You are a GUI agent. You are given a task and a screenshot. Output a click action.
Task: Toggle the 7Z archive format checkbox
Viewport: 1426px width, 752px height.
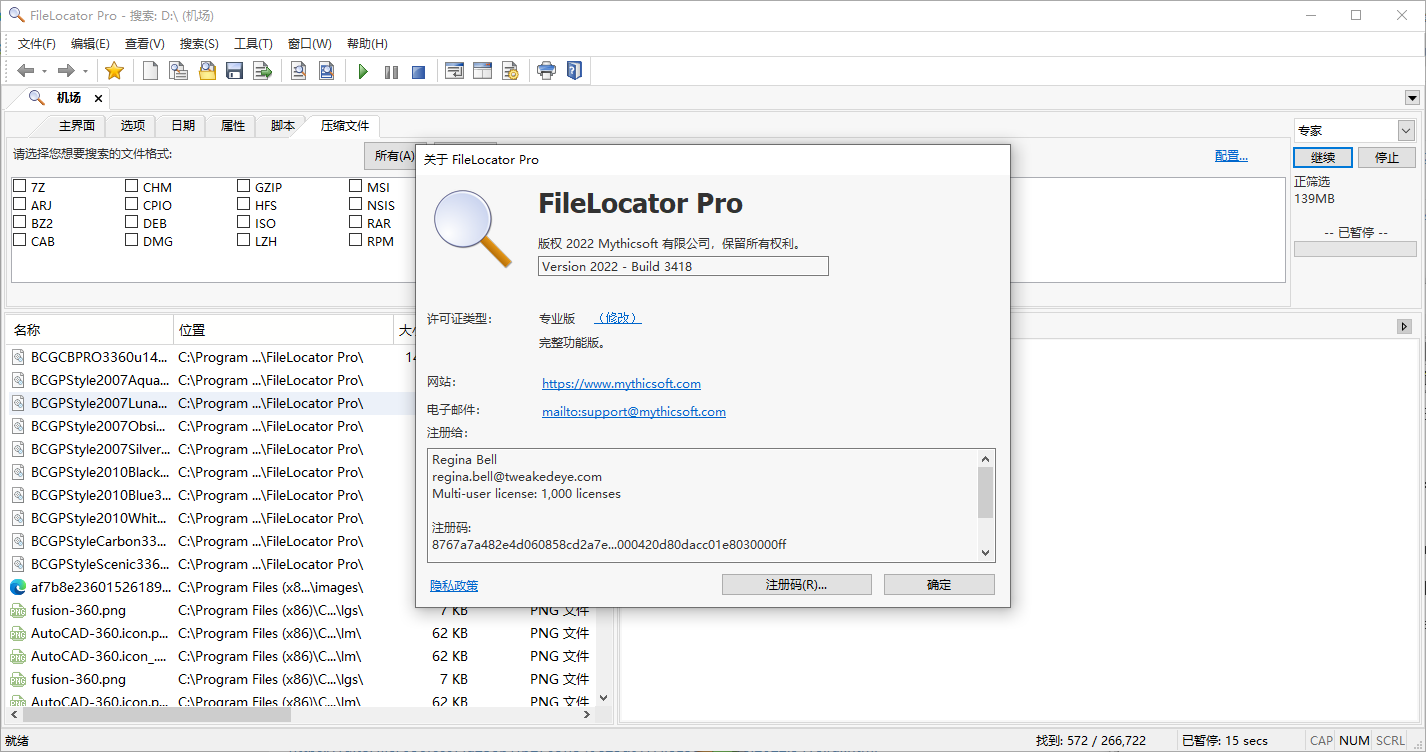pyautogui.click(x=19, y=186)
